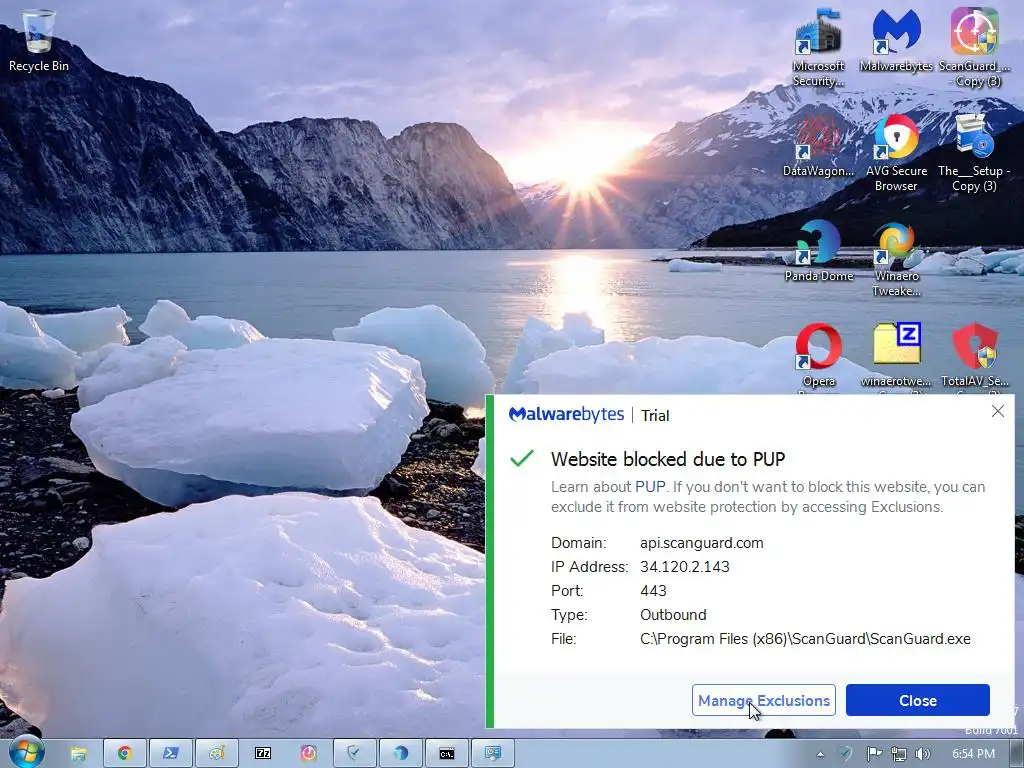The width and height of the screenshot is (1024, 768).
Task: Click the port value 443
Action: [653, 591]
